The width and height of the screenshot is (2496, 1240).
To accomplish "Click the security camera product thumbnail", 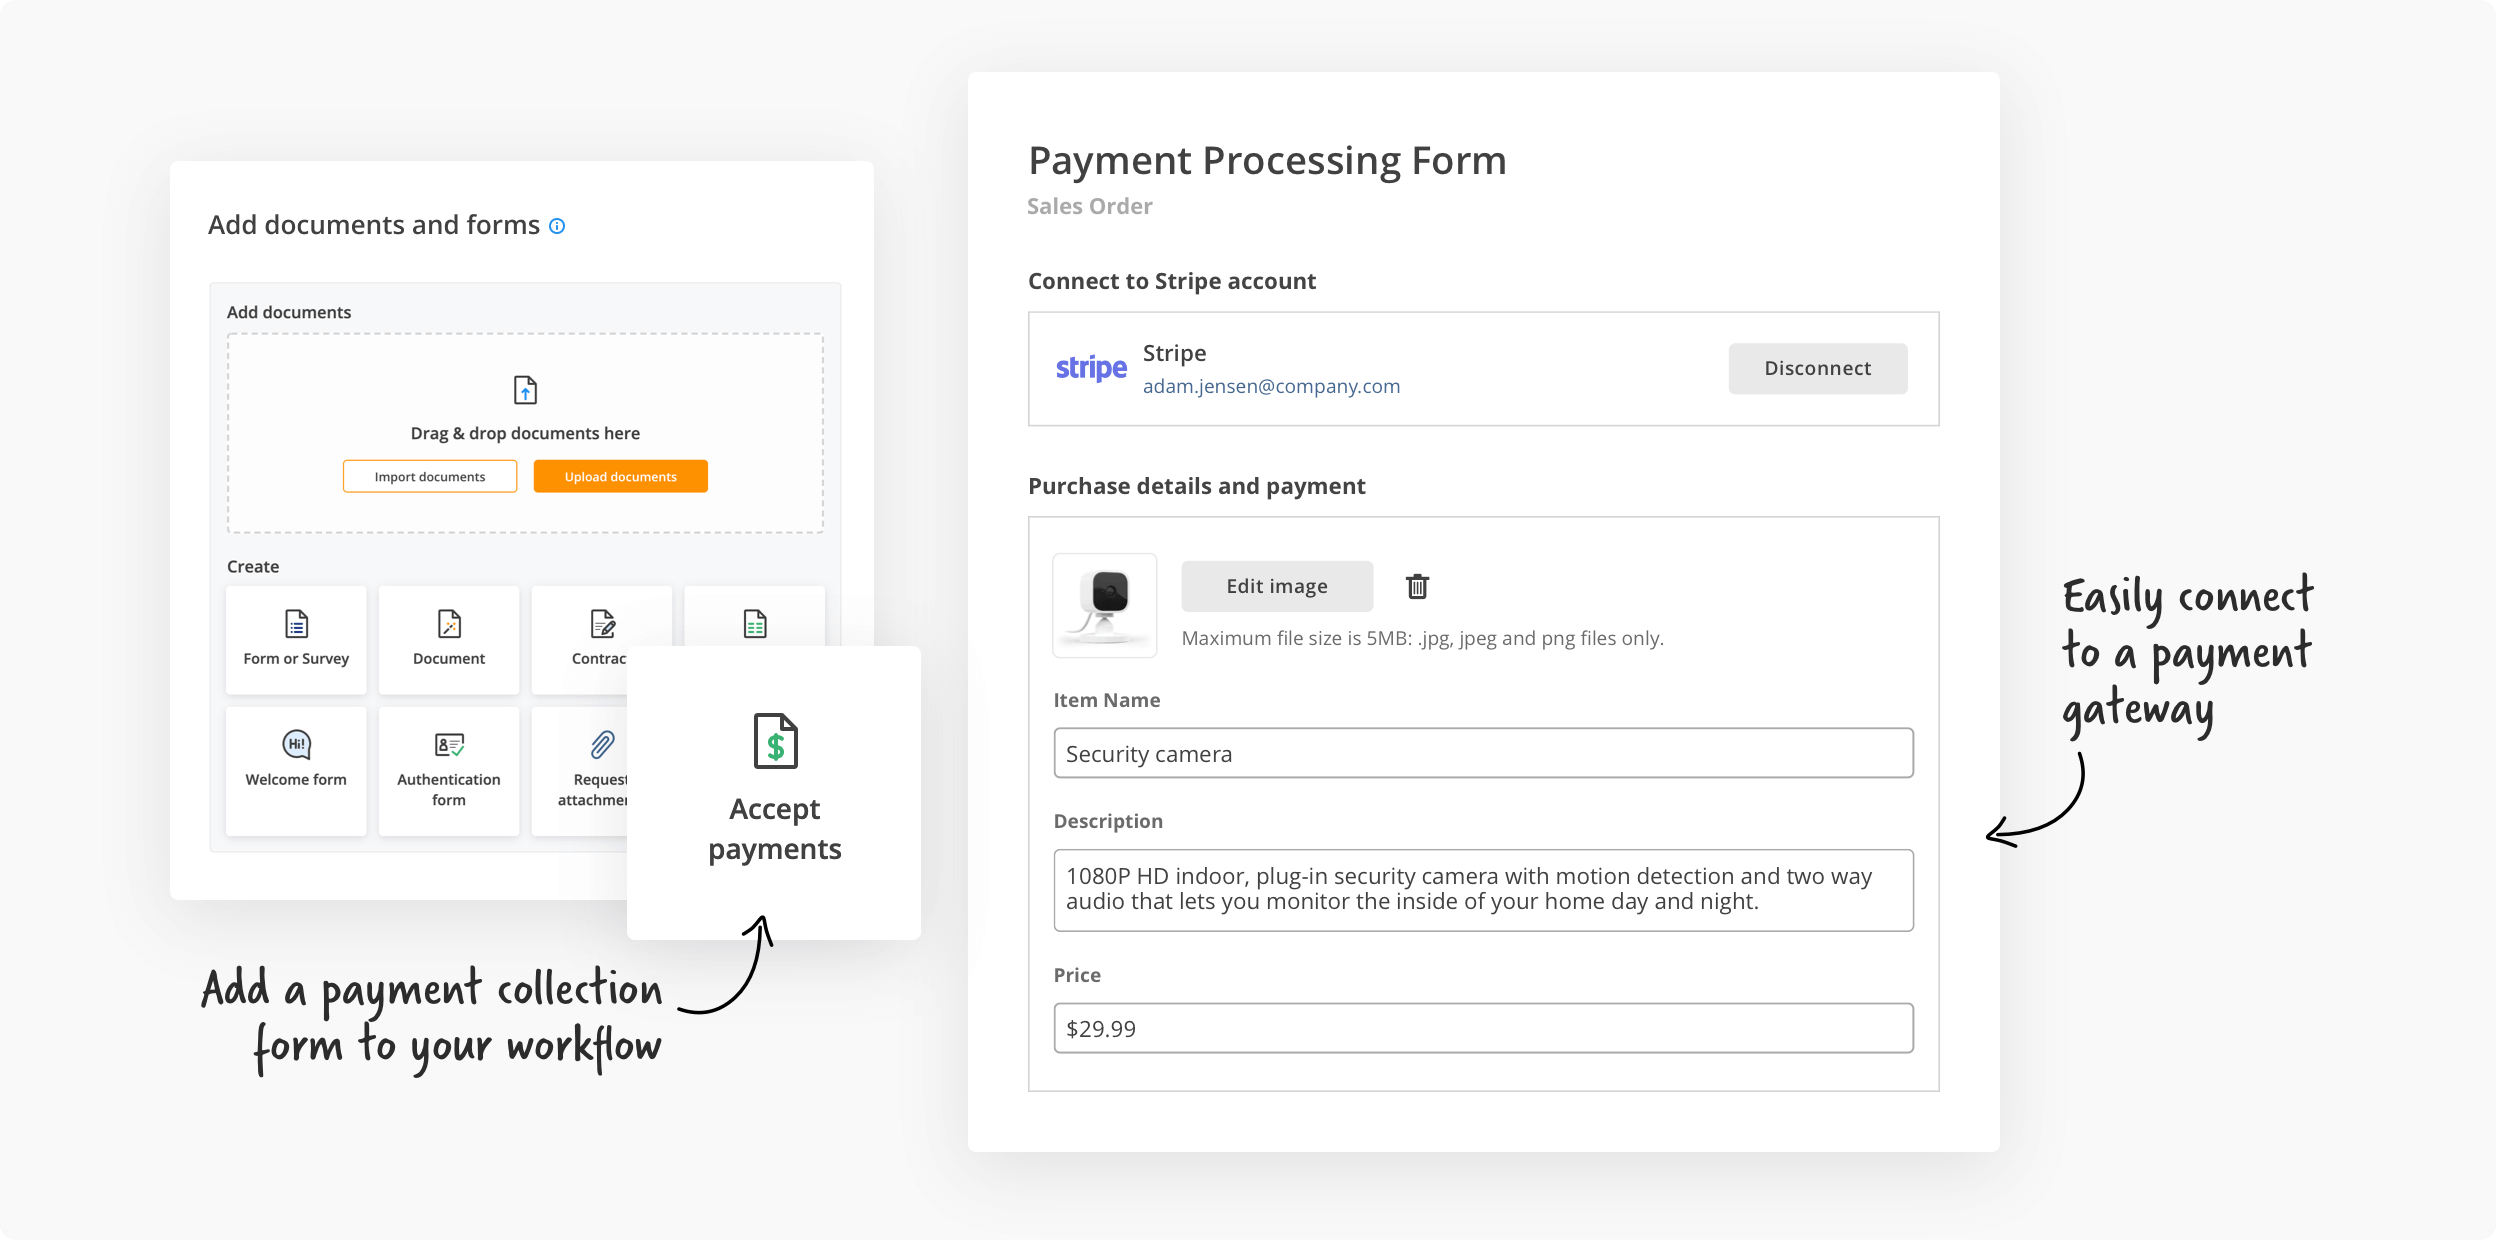I will pyautogui.click(x=1105, y=605).
